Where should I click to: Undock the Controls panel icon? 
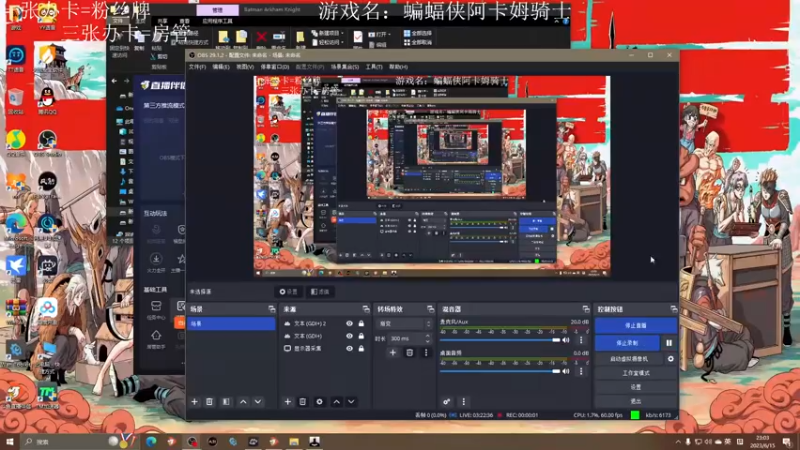pos(673,309)
